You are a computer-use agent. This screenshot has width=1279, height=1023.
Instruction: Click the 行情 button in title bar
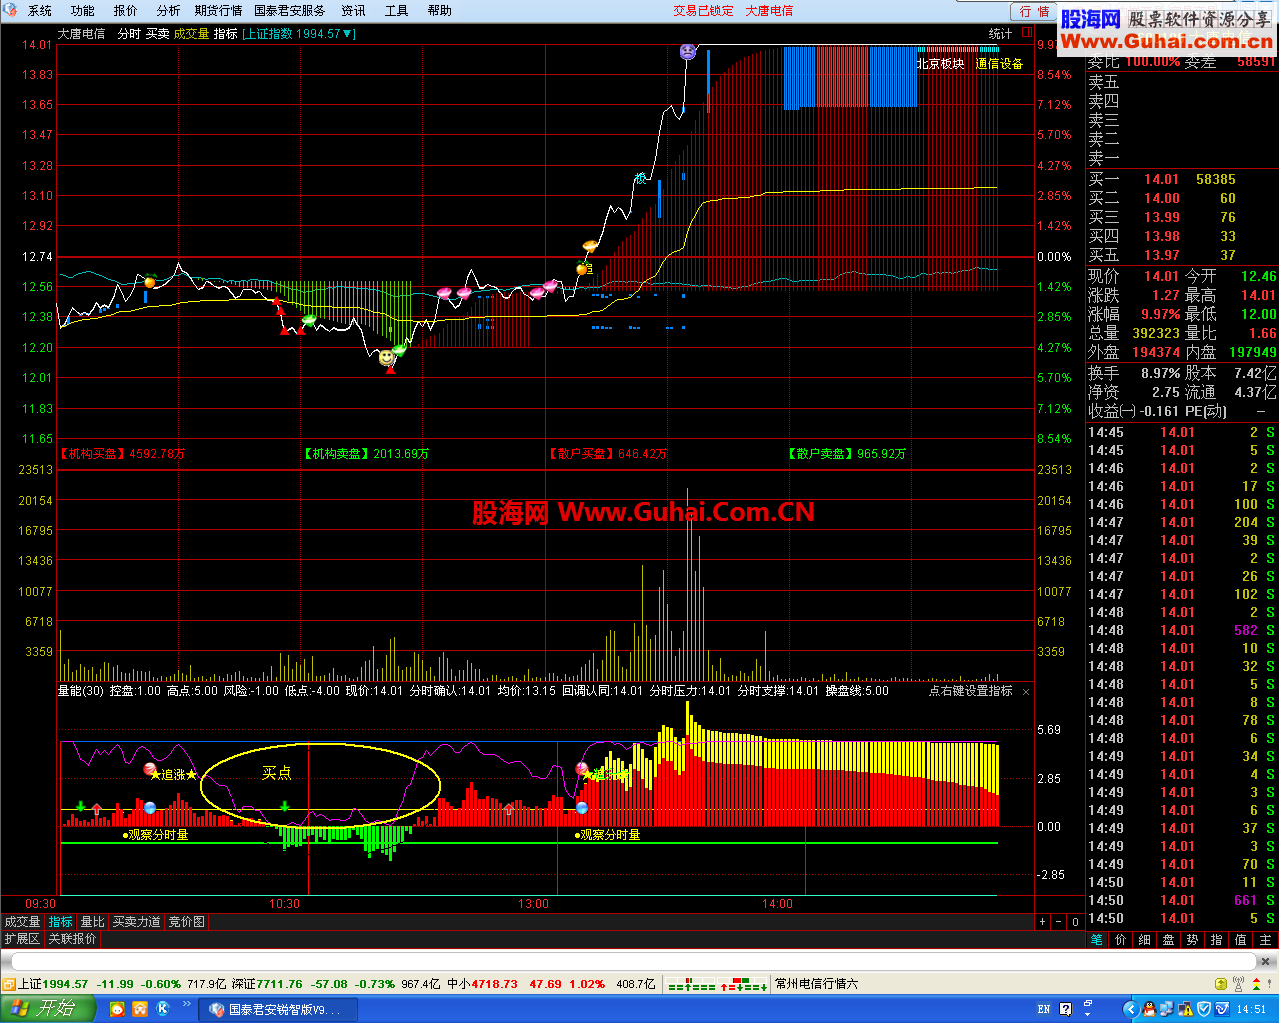pyautogui.click(x=1035, y=11)
